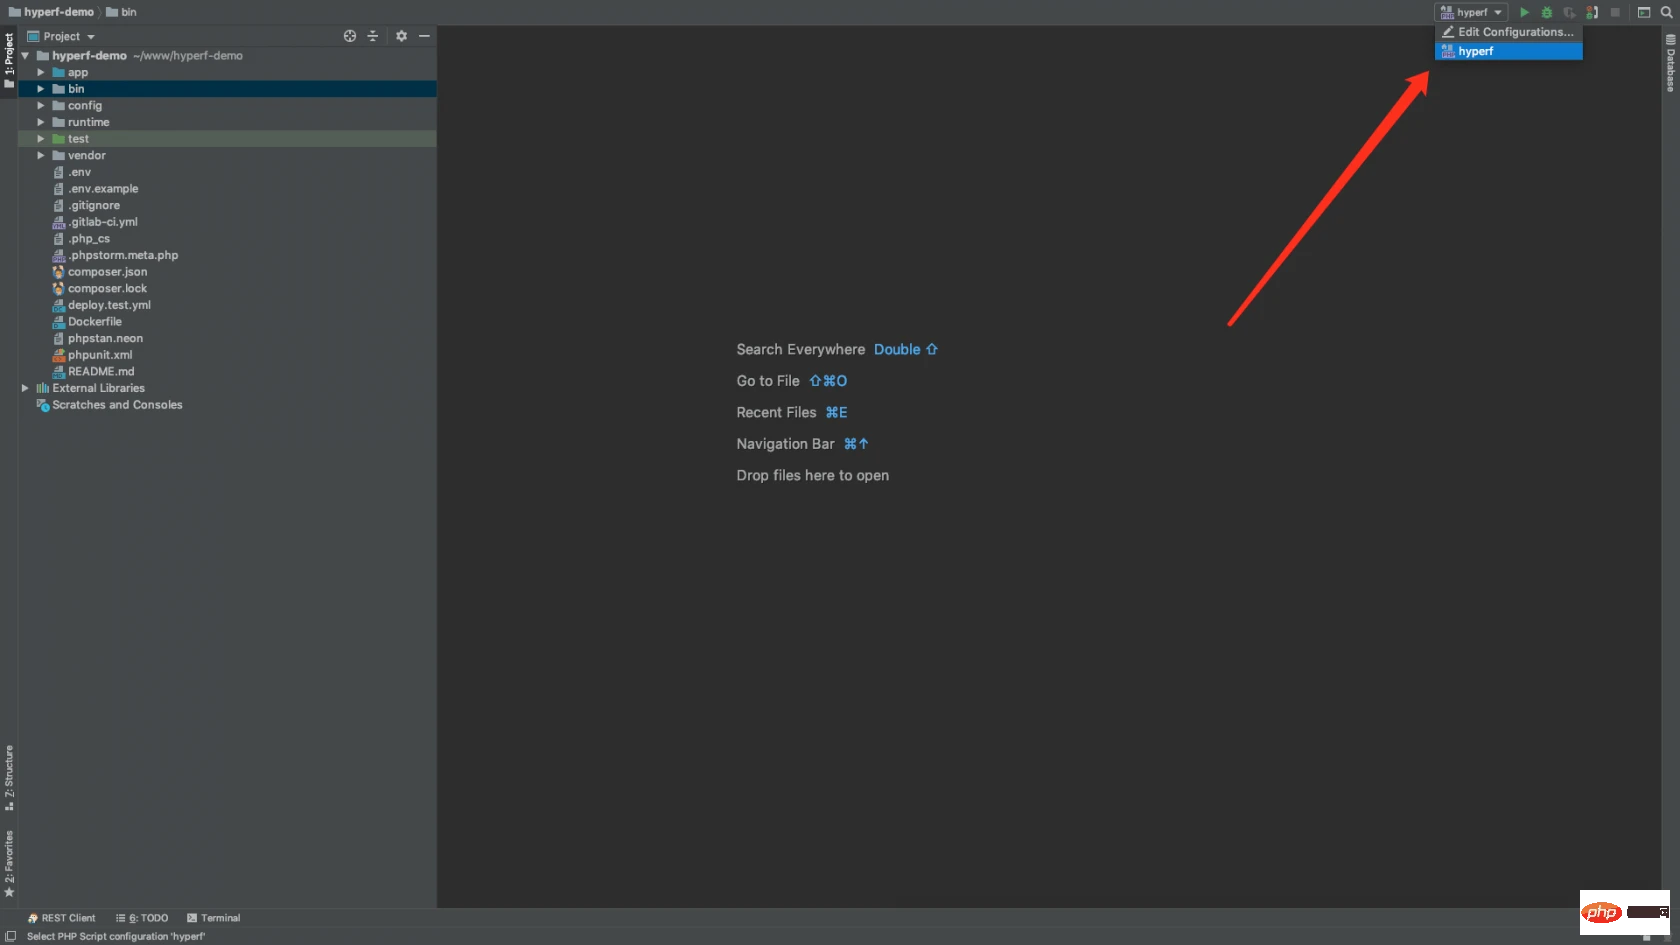
Task: Expand the app folder in tree
Action: [x=41, y=73]
